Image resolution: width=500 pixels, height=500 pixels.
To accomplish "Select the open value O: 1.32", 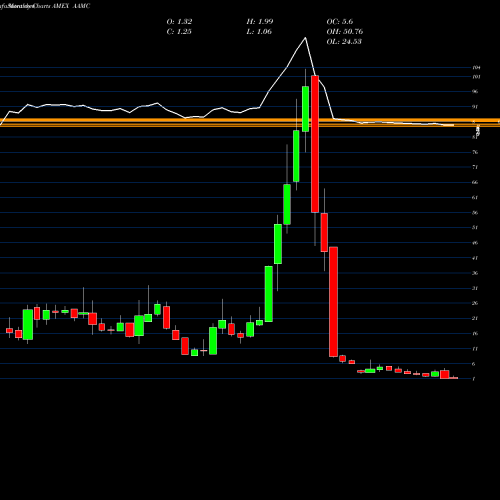I will [x=179, y=22].
